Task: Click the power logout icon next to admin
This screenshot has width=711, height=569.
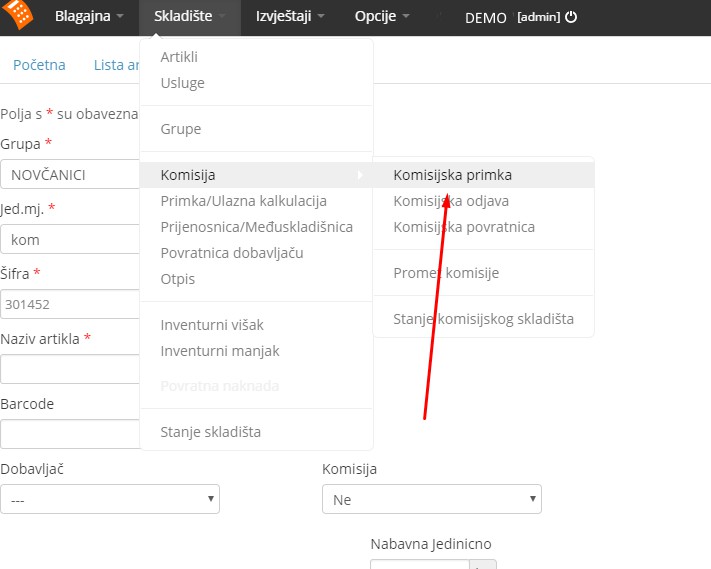Action: 571,17
